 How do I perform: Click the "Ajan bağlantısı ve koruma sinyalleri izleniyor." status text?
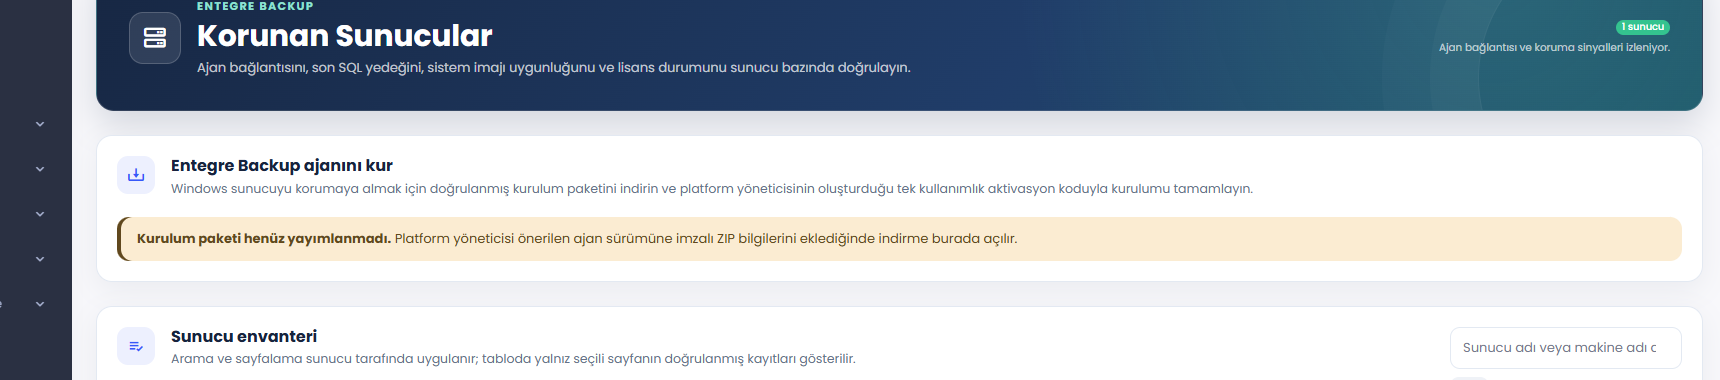1554,47
